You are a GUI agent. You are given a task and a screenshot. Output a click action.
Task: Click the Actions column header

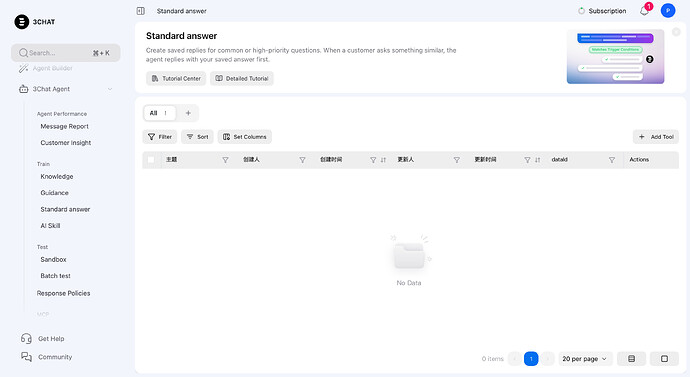pyautogui.click(x=639, y=160)
